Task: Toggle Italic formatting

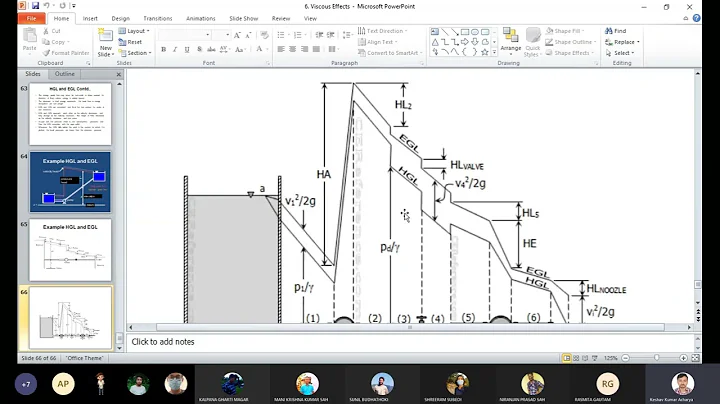Action: click(x=175, y=49)
